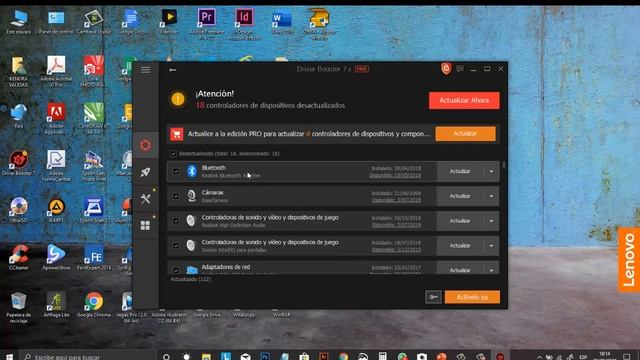640x360 pixels.
Task: Click the taskbar clock
Action: tap(604, 356)
